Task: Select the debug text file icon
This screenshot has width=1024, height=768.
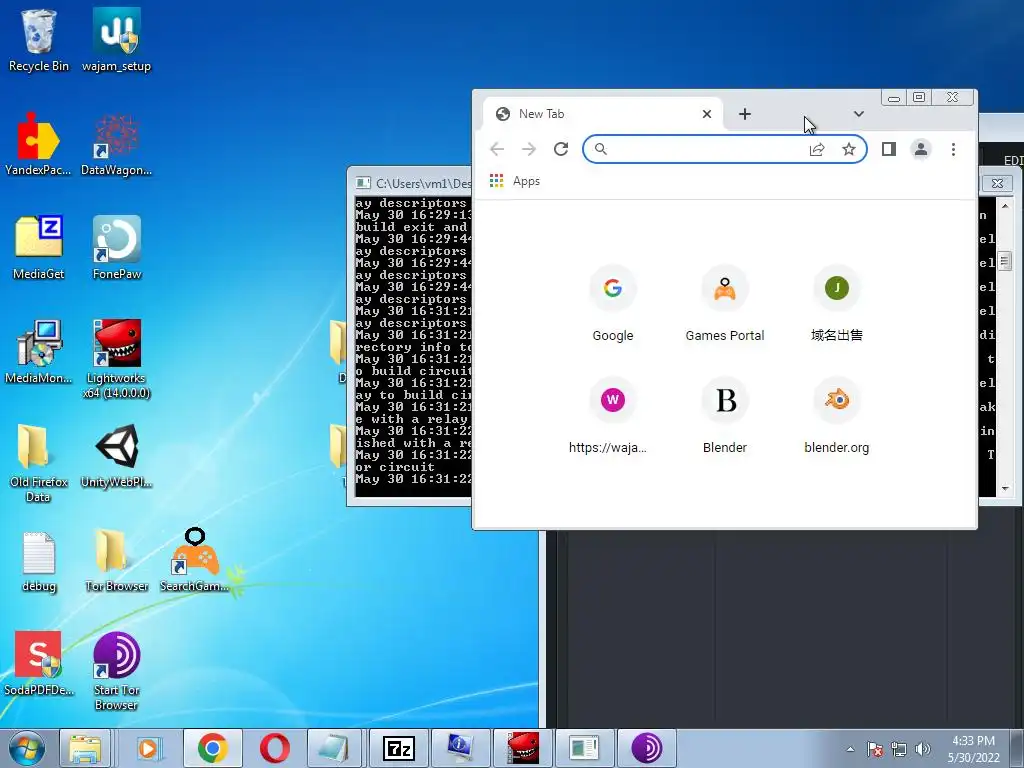Action: 39,560
